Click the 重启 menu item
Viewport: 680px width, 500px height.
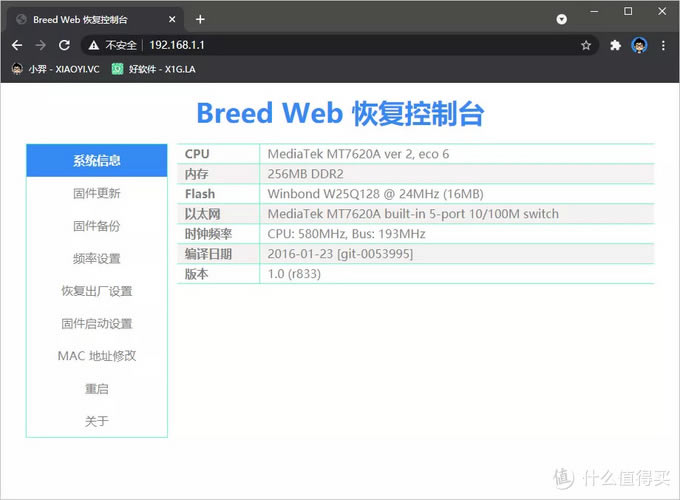click(97, 389)
